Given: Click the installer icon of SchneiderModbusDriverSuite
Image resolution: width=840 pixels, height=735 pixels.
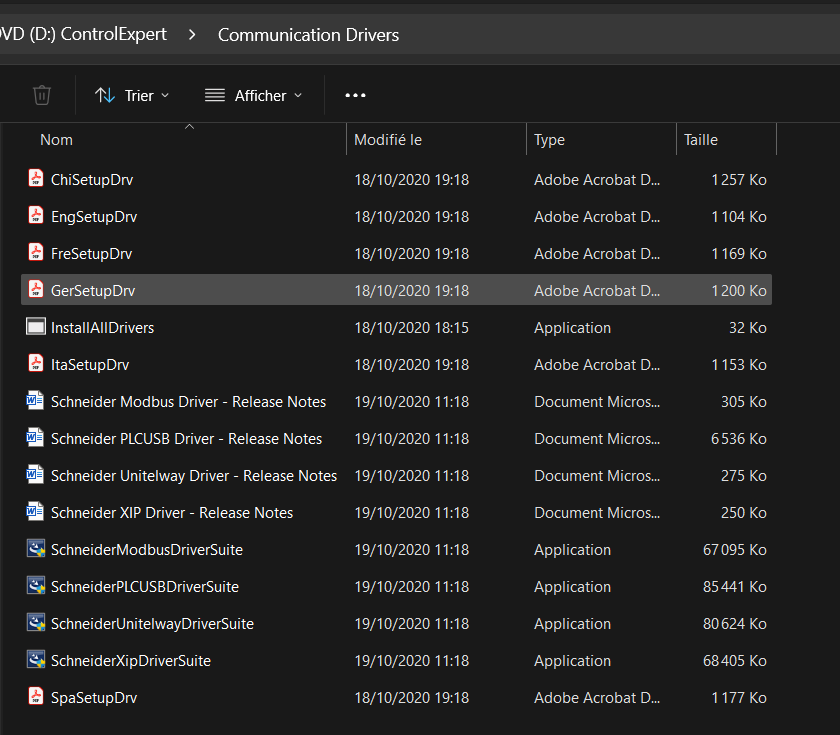Looking at the screenshot, I should (x=35, y=549).
